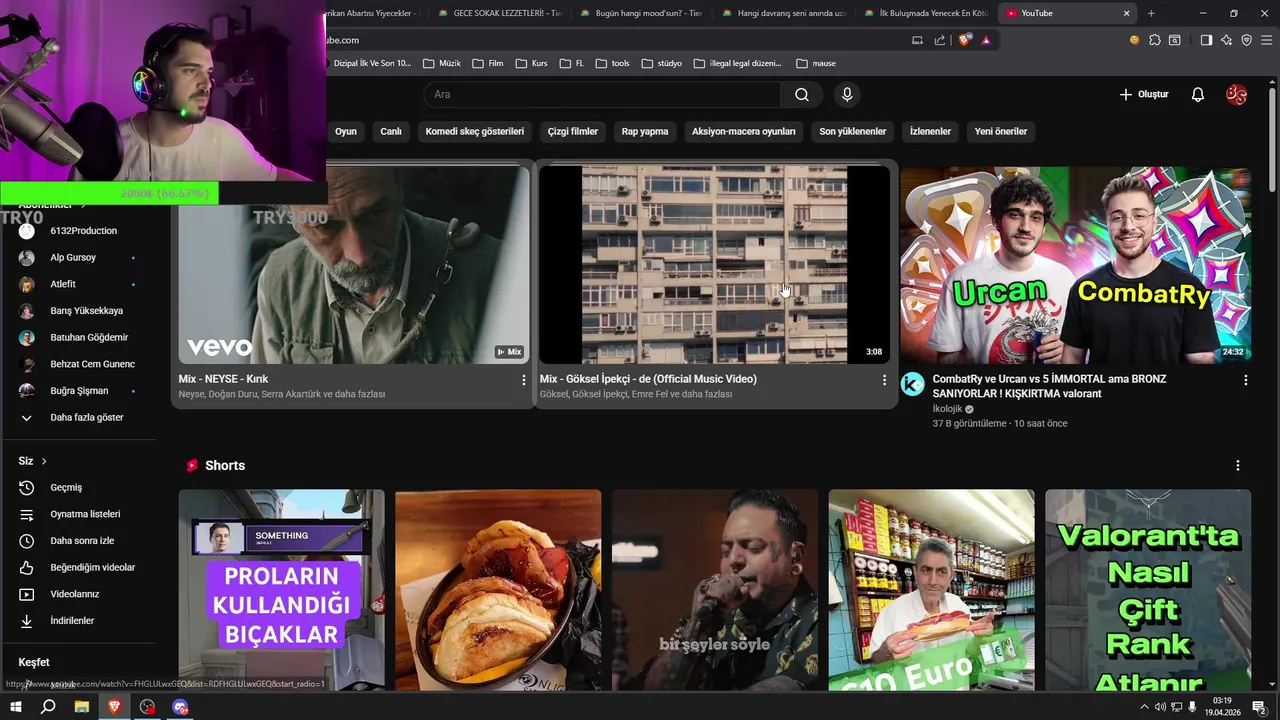Focus the Ara search field
This screenshot has width=1280, height=720.
(602, 94)
